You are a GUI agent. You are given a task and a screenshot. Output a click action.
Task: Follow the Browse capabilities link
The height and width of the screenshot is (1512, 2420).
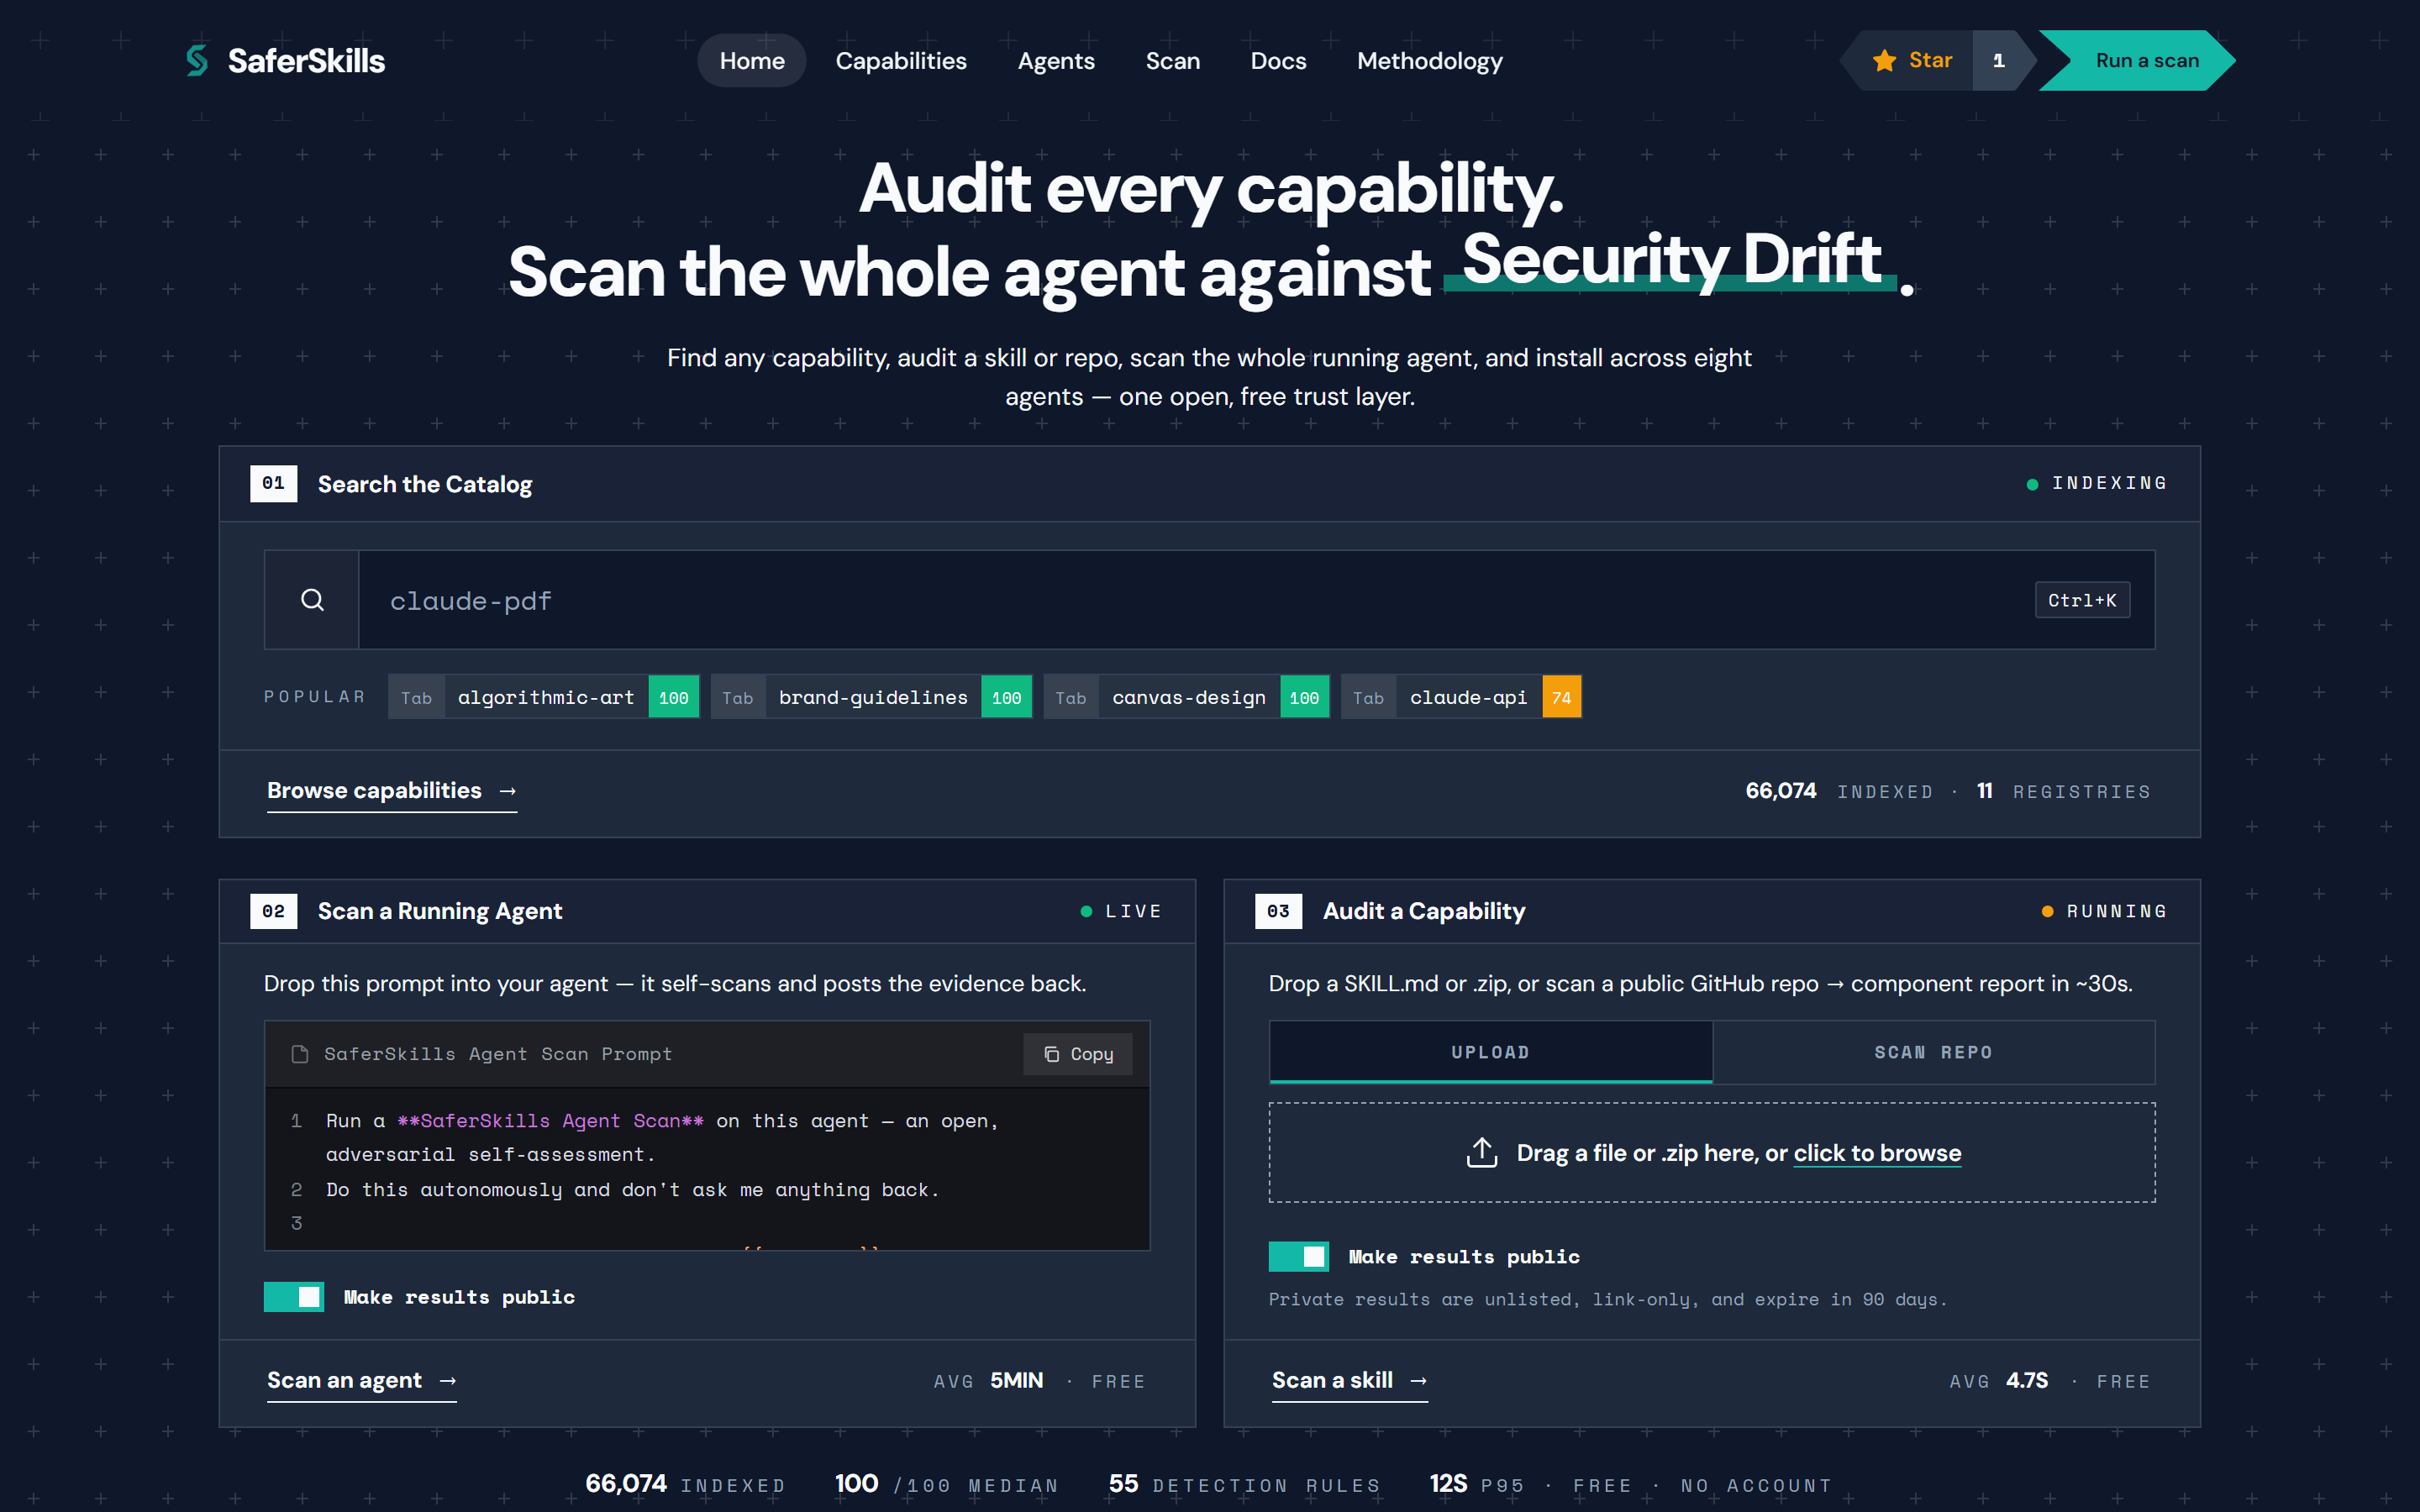tap(391, 791)
